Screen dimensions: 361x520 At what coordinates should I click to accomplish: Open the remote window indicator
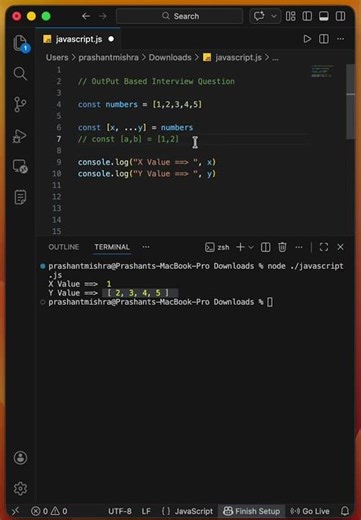[x=15, y=511]
